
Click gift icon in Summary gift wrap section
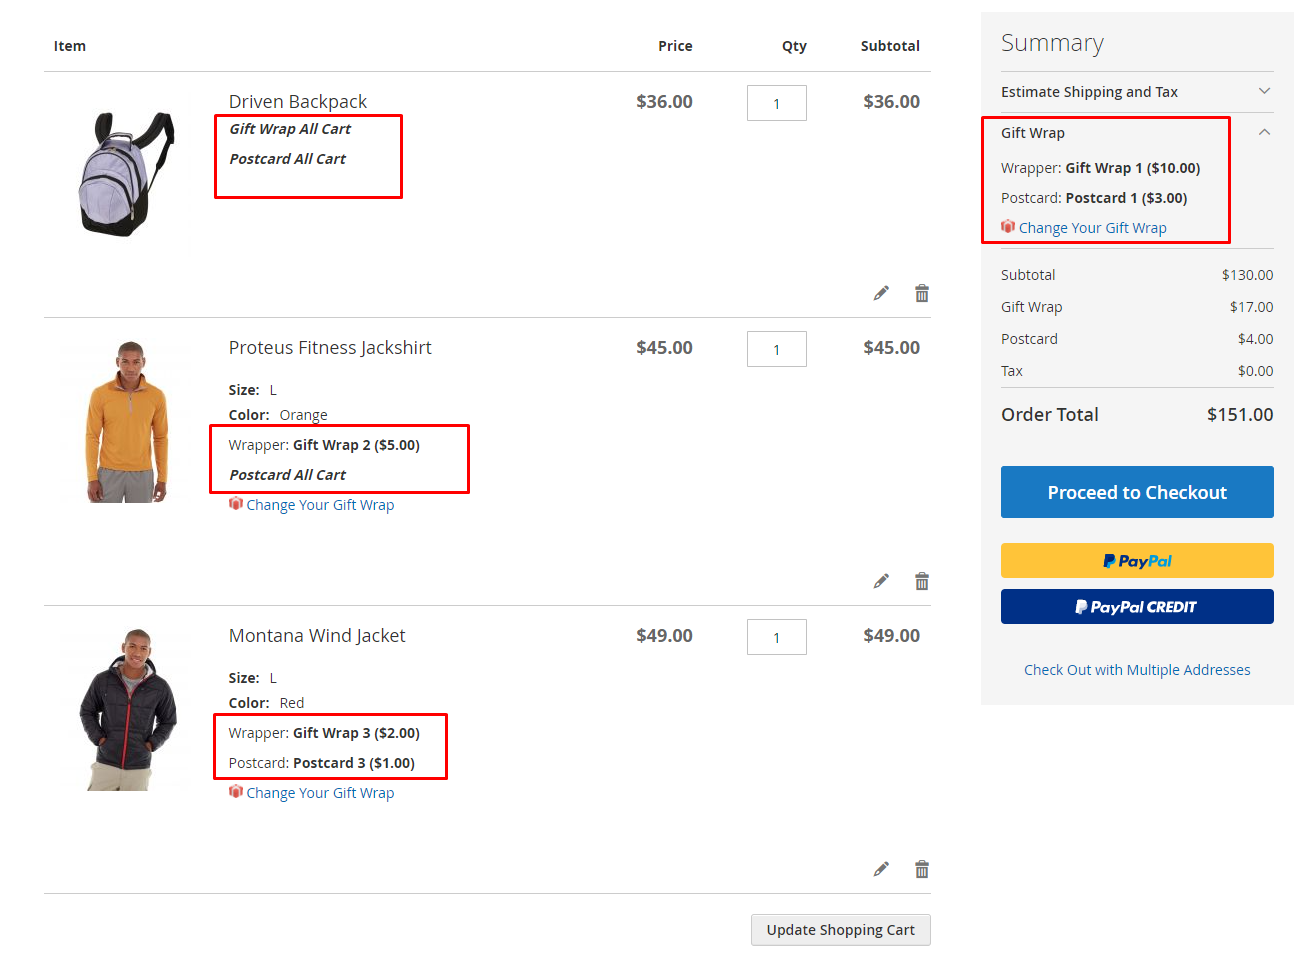click(1008, 227)
